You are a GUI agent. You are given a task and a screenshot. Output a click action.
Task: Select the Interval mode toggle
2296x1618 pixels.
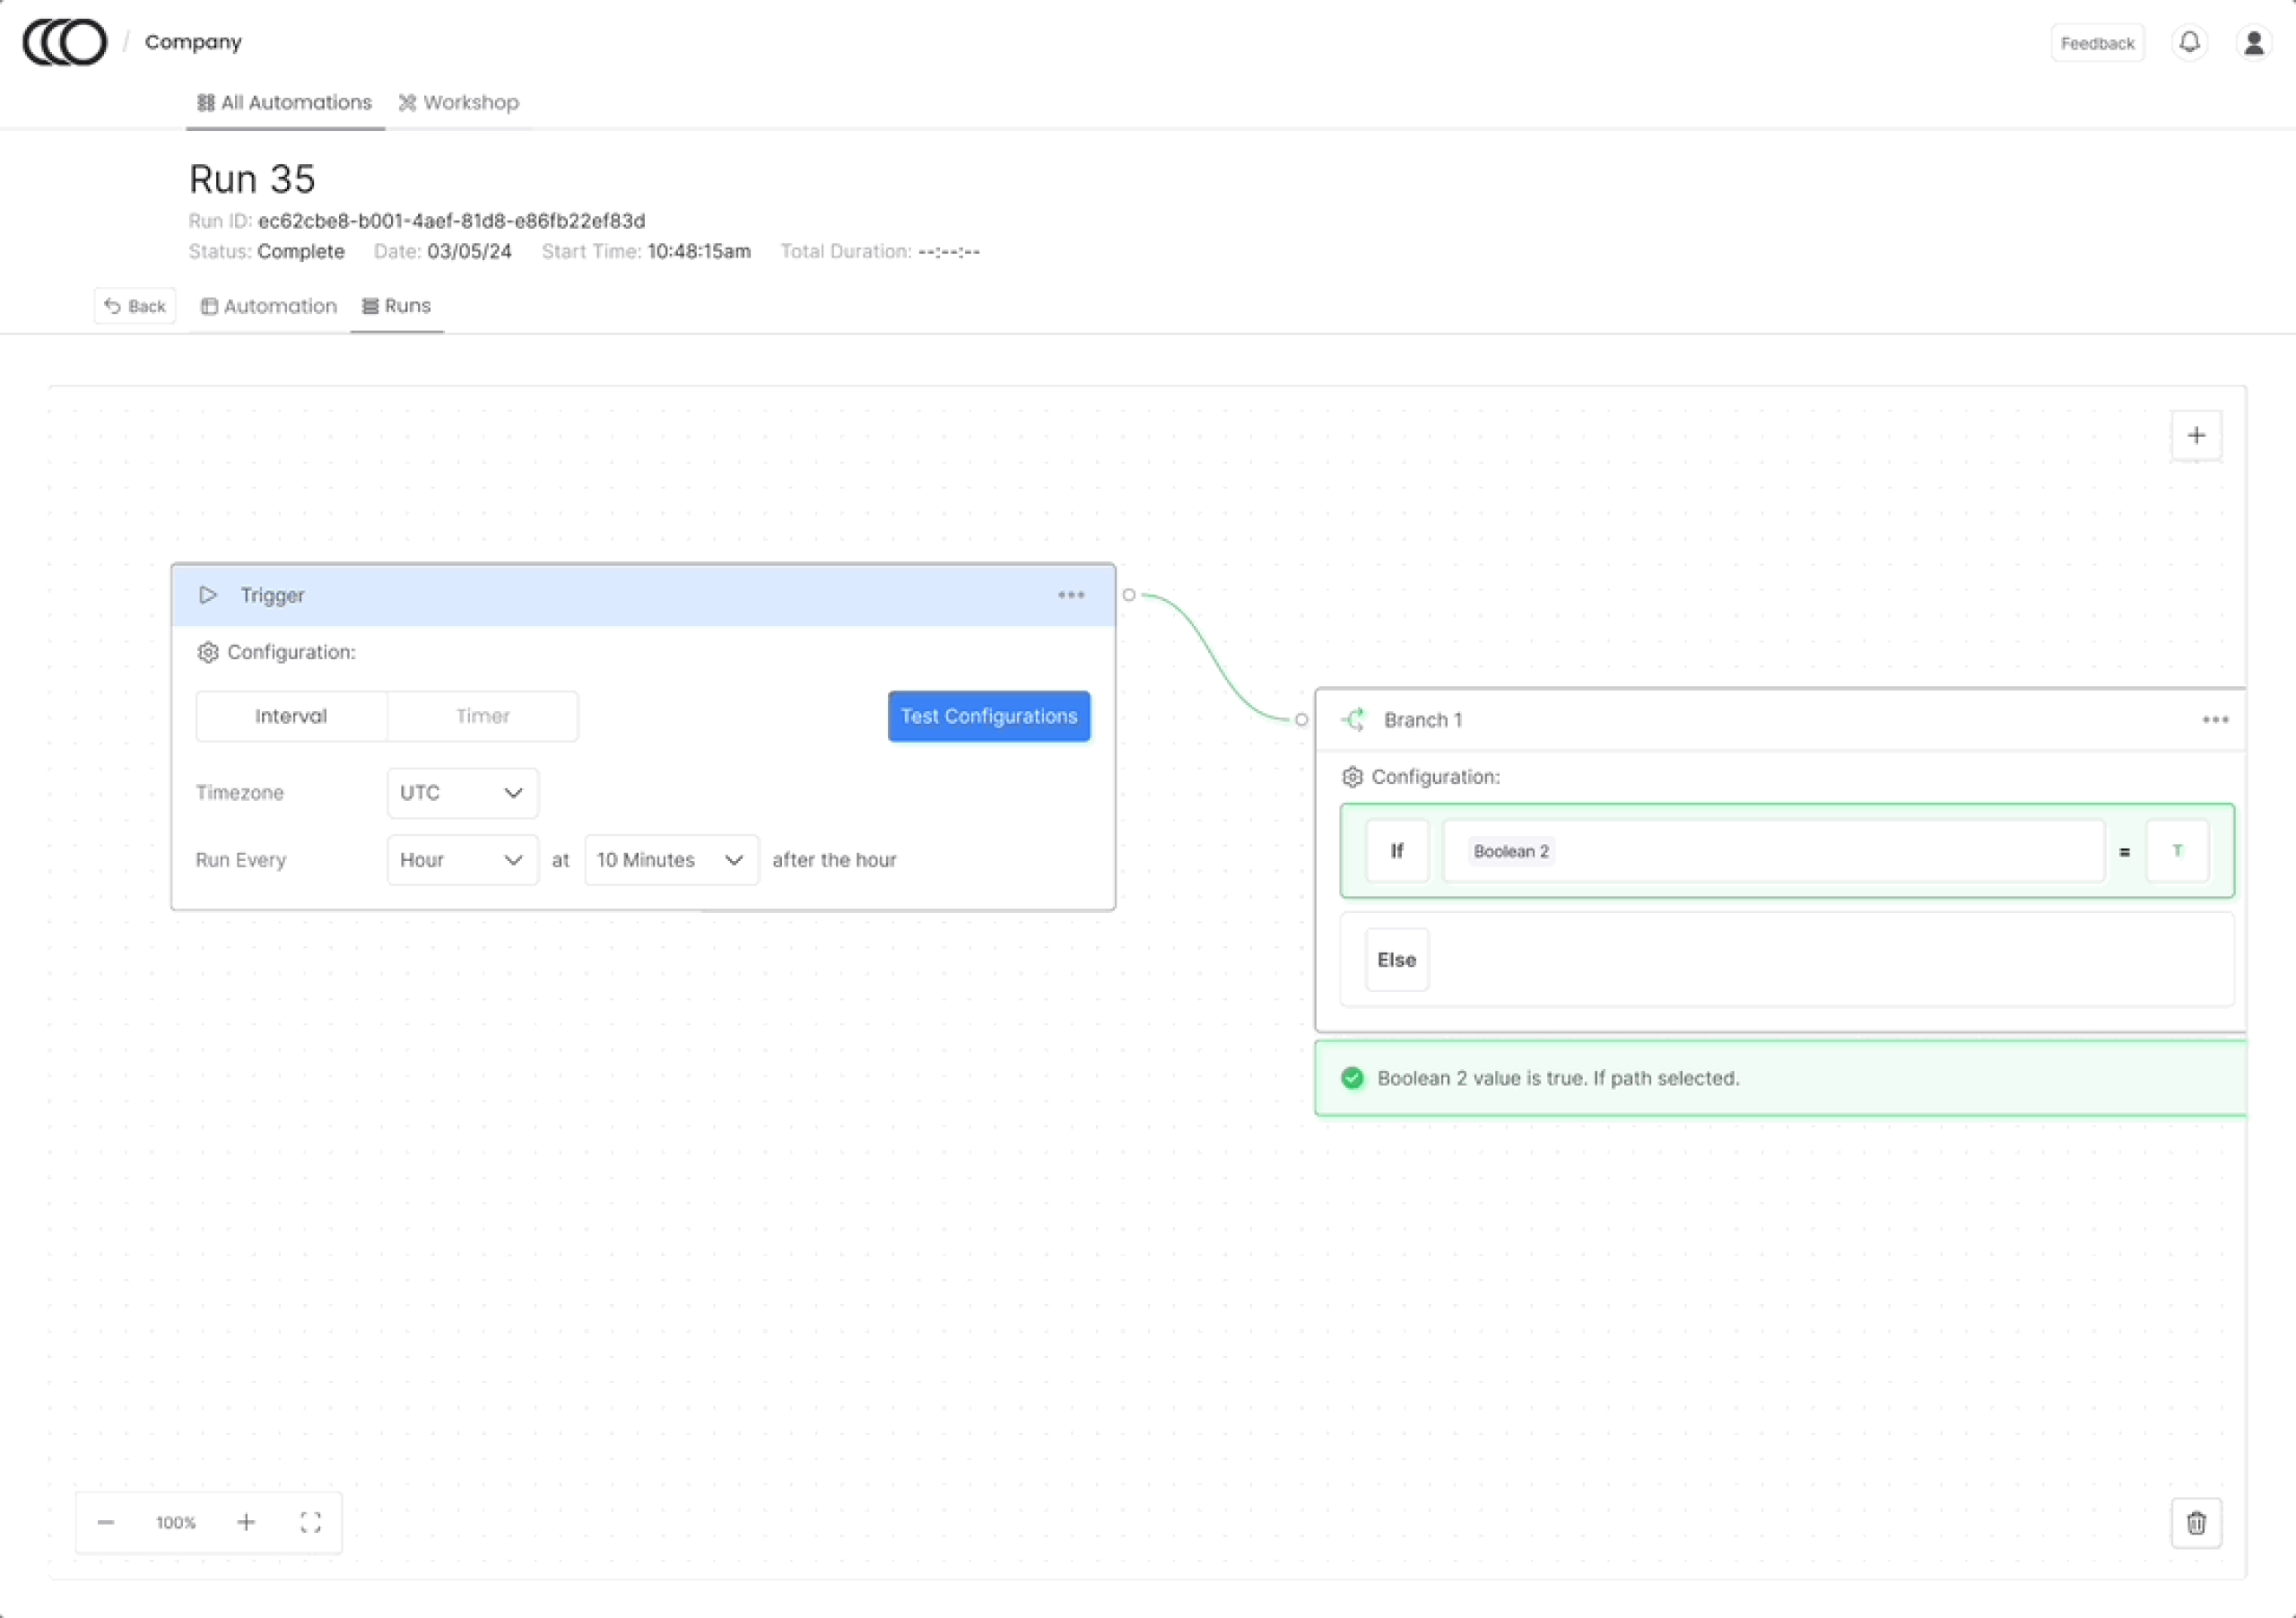point(291,716)
